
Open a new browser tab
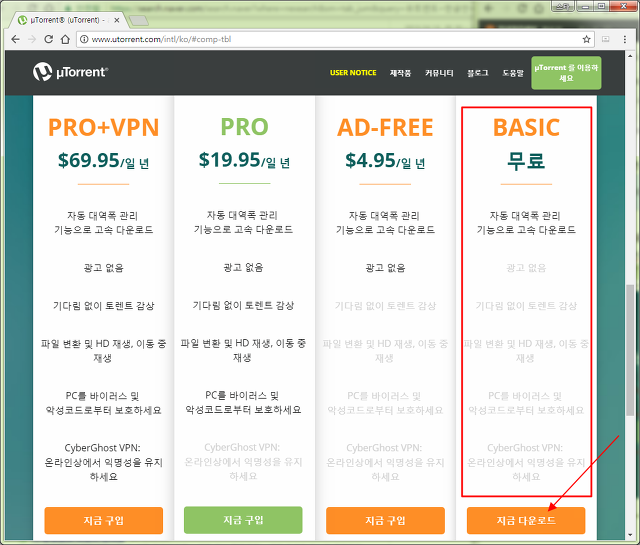(138, 20)
